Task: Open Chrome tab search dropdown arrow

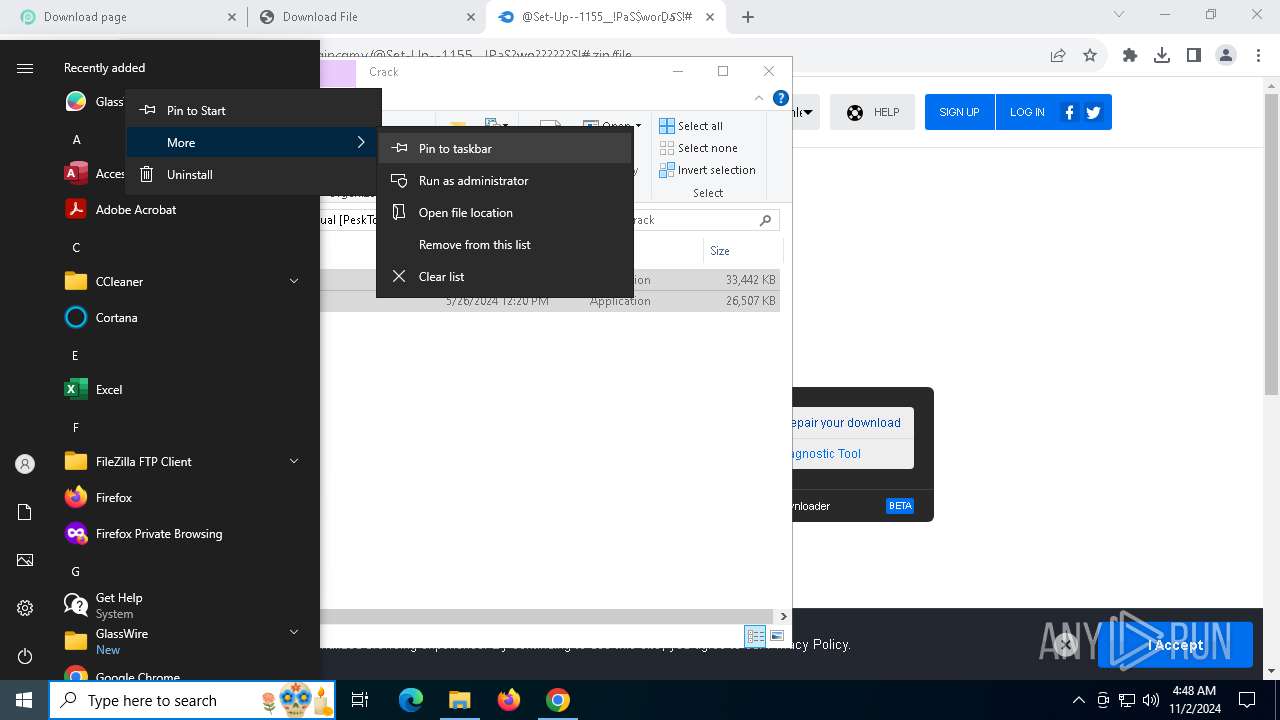Action: pos(1119,15)
